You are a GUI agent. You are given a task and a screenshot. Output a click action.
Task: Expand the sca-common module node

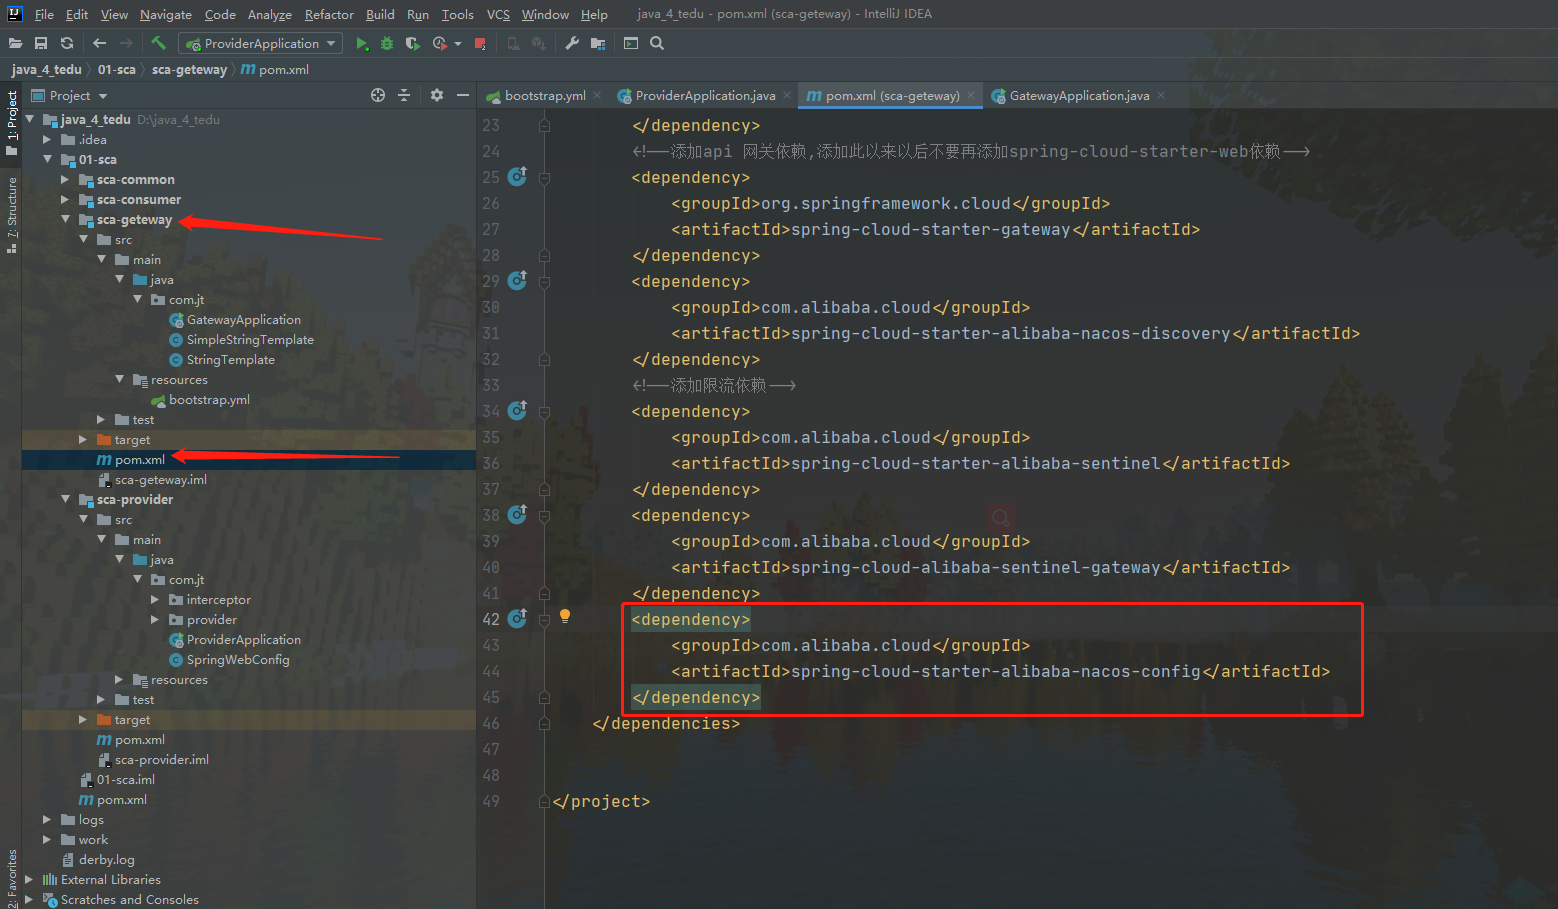point(65,179)
